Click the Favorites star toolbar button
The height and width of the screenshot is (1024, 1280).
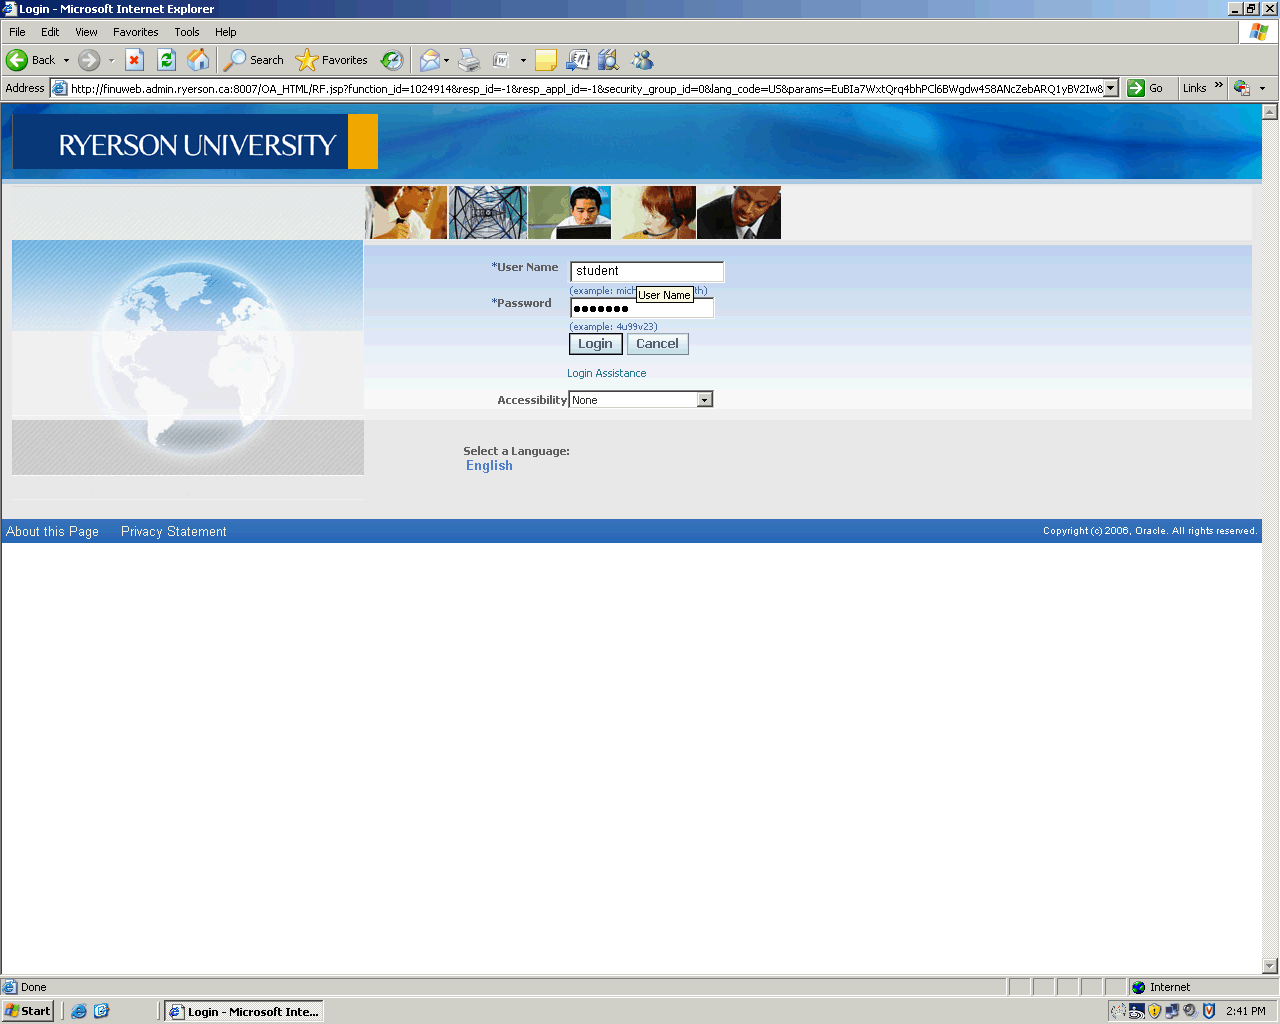pos(332,60)
